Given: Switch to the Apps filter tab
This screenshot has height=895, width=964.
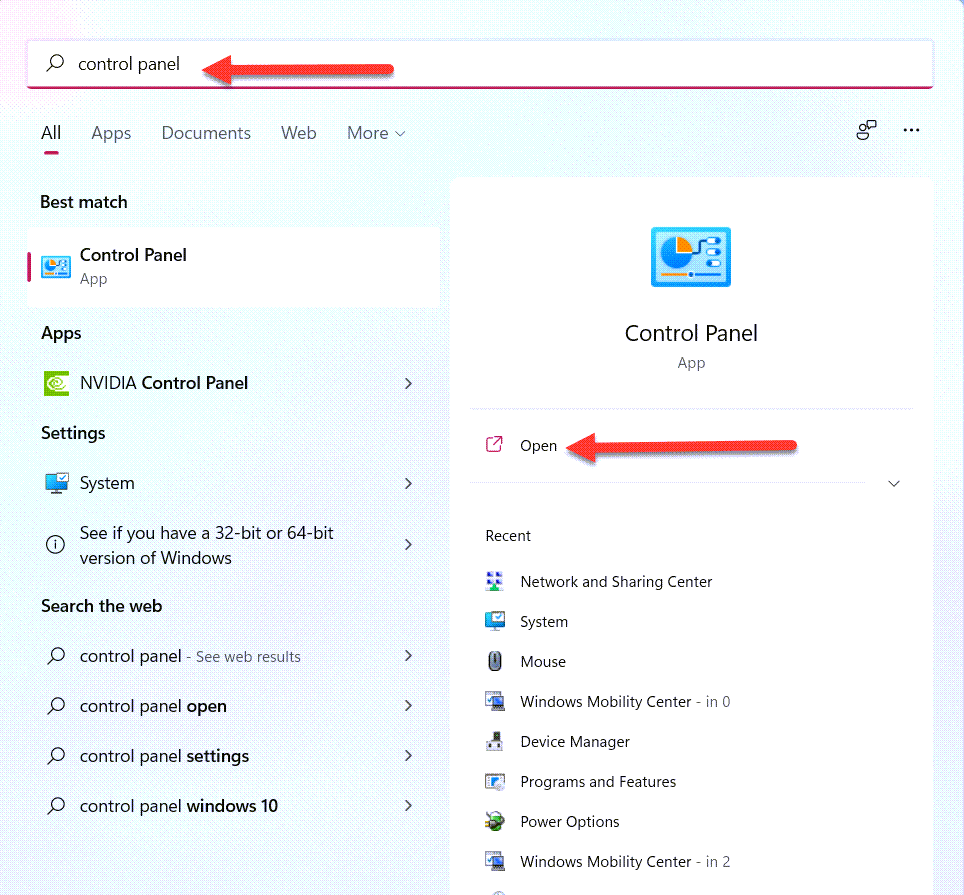Looking at the screenshot, I should (111, 133).
